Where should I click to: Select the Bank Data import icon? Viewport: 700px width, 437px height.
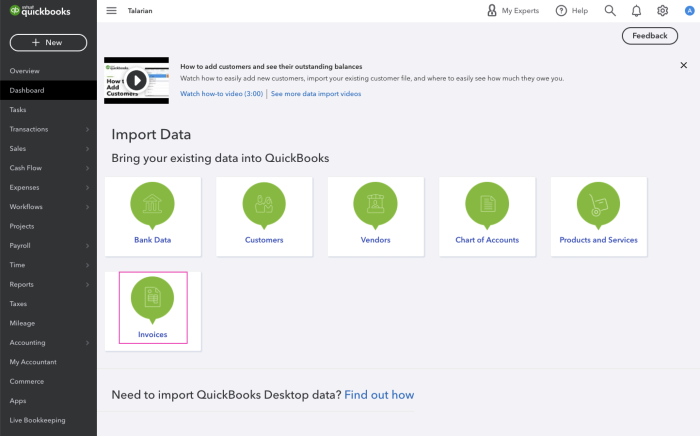pos(152,204)
